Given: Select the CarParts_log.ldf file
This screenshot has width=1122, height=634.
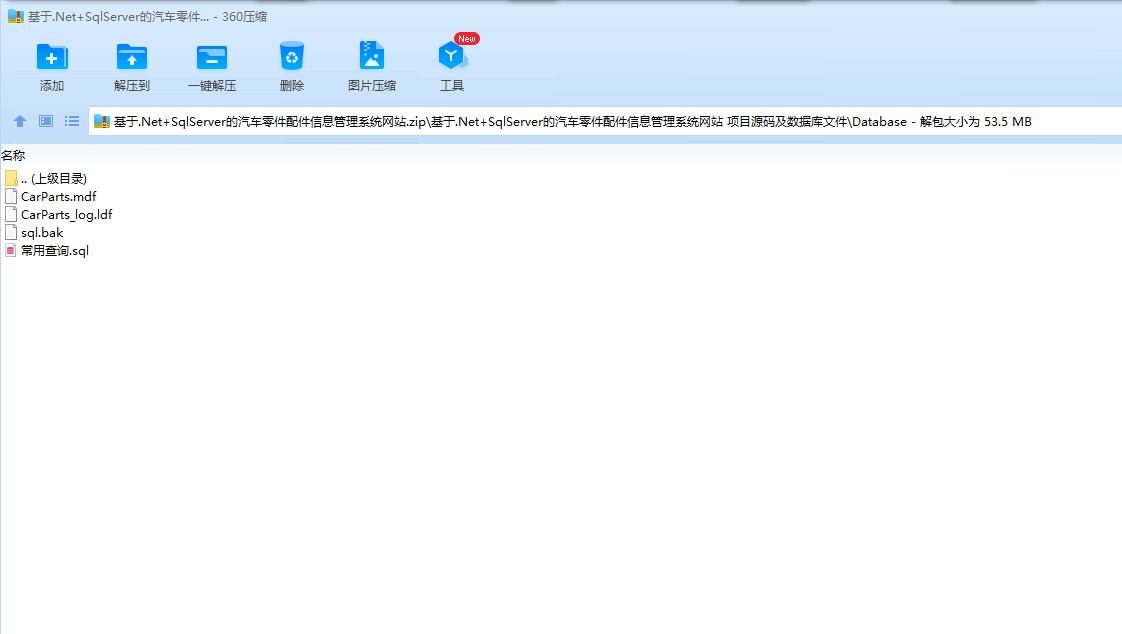Looking at the screenshot, I should point(59,214).
